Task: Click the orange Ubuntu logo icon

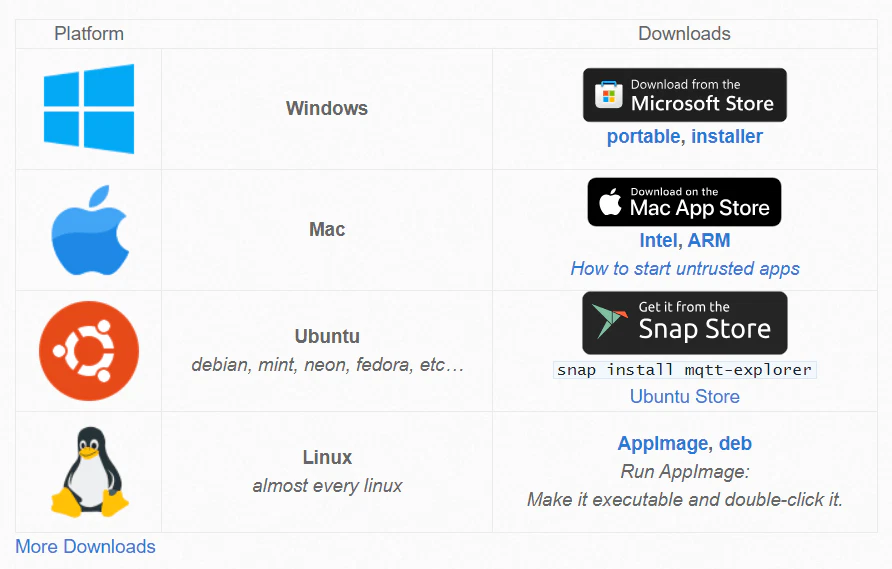Action: point(89,351)
